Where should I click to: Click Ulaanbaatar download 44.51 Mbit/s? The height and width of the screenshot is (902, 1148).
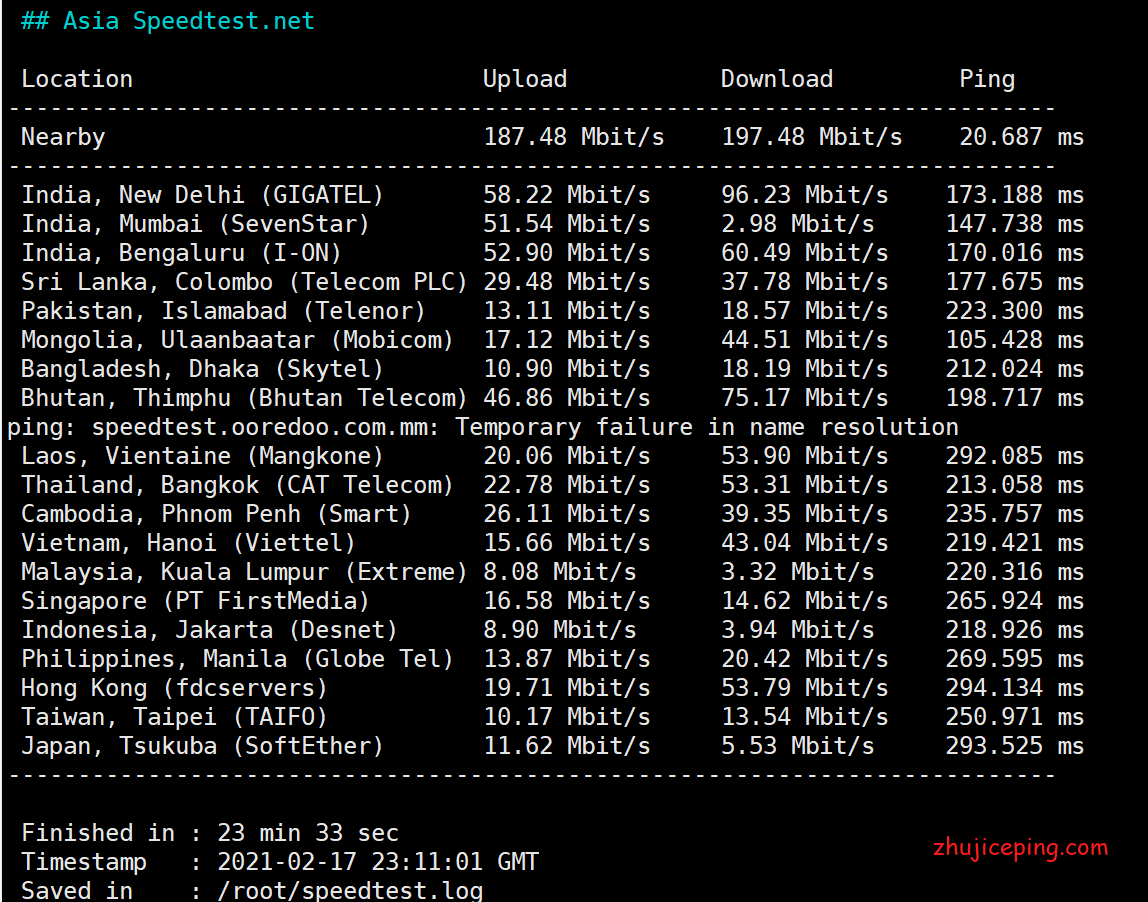click(x=805, y=340)
